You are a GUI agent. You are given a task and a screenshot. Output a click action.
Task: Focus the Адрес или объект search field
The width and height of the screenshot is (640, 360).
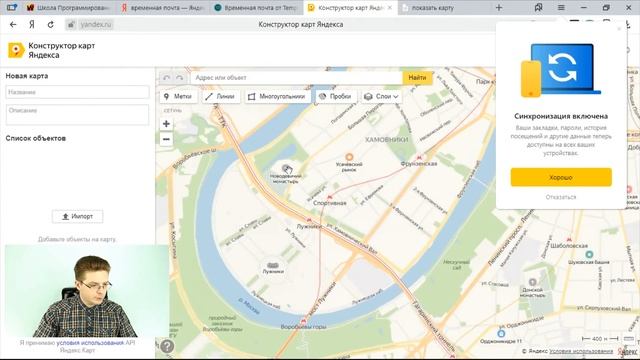pyautogui.click(x=297, y=78)
